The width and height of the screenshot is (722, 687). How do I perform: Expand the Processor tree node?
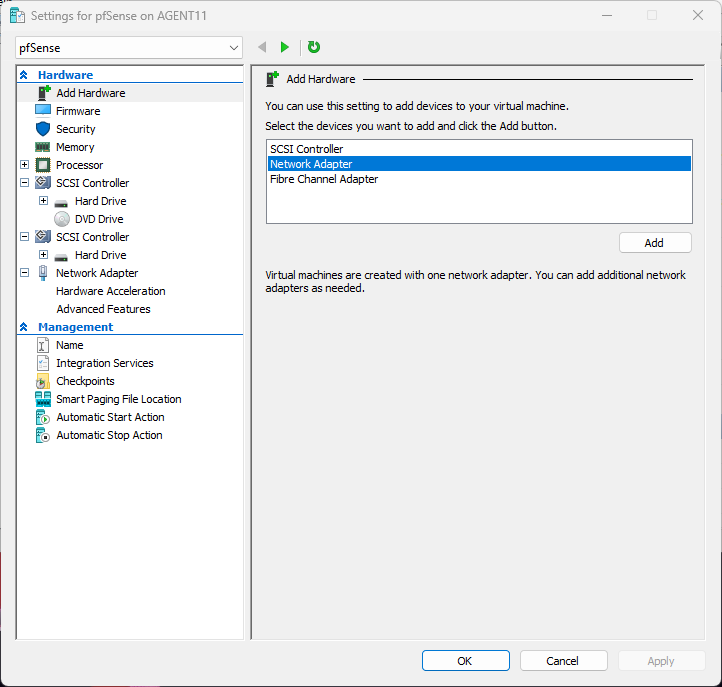[25, 165]
